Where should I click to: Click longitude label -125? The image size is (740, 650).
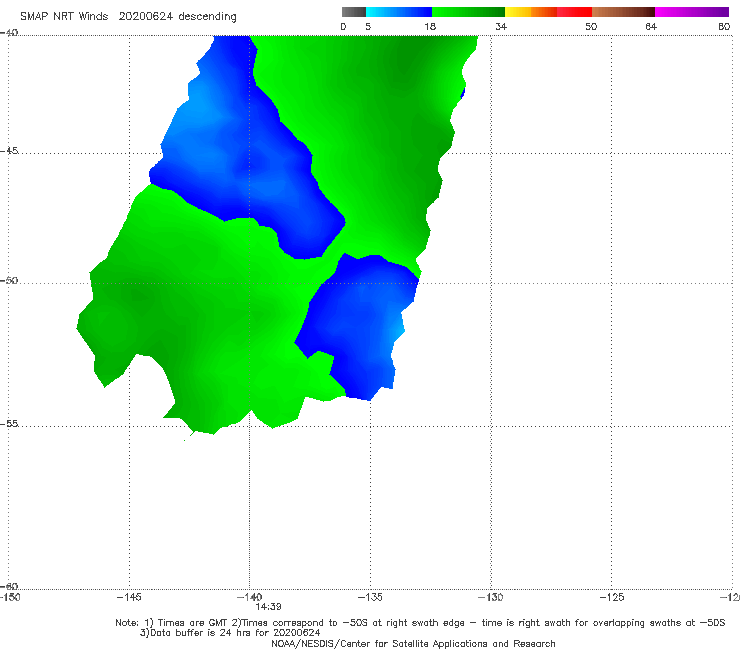pyautogui.click(x=612, y=598)
